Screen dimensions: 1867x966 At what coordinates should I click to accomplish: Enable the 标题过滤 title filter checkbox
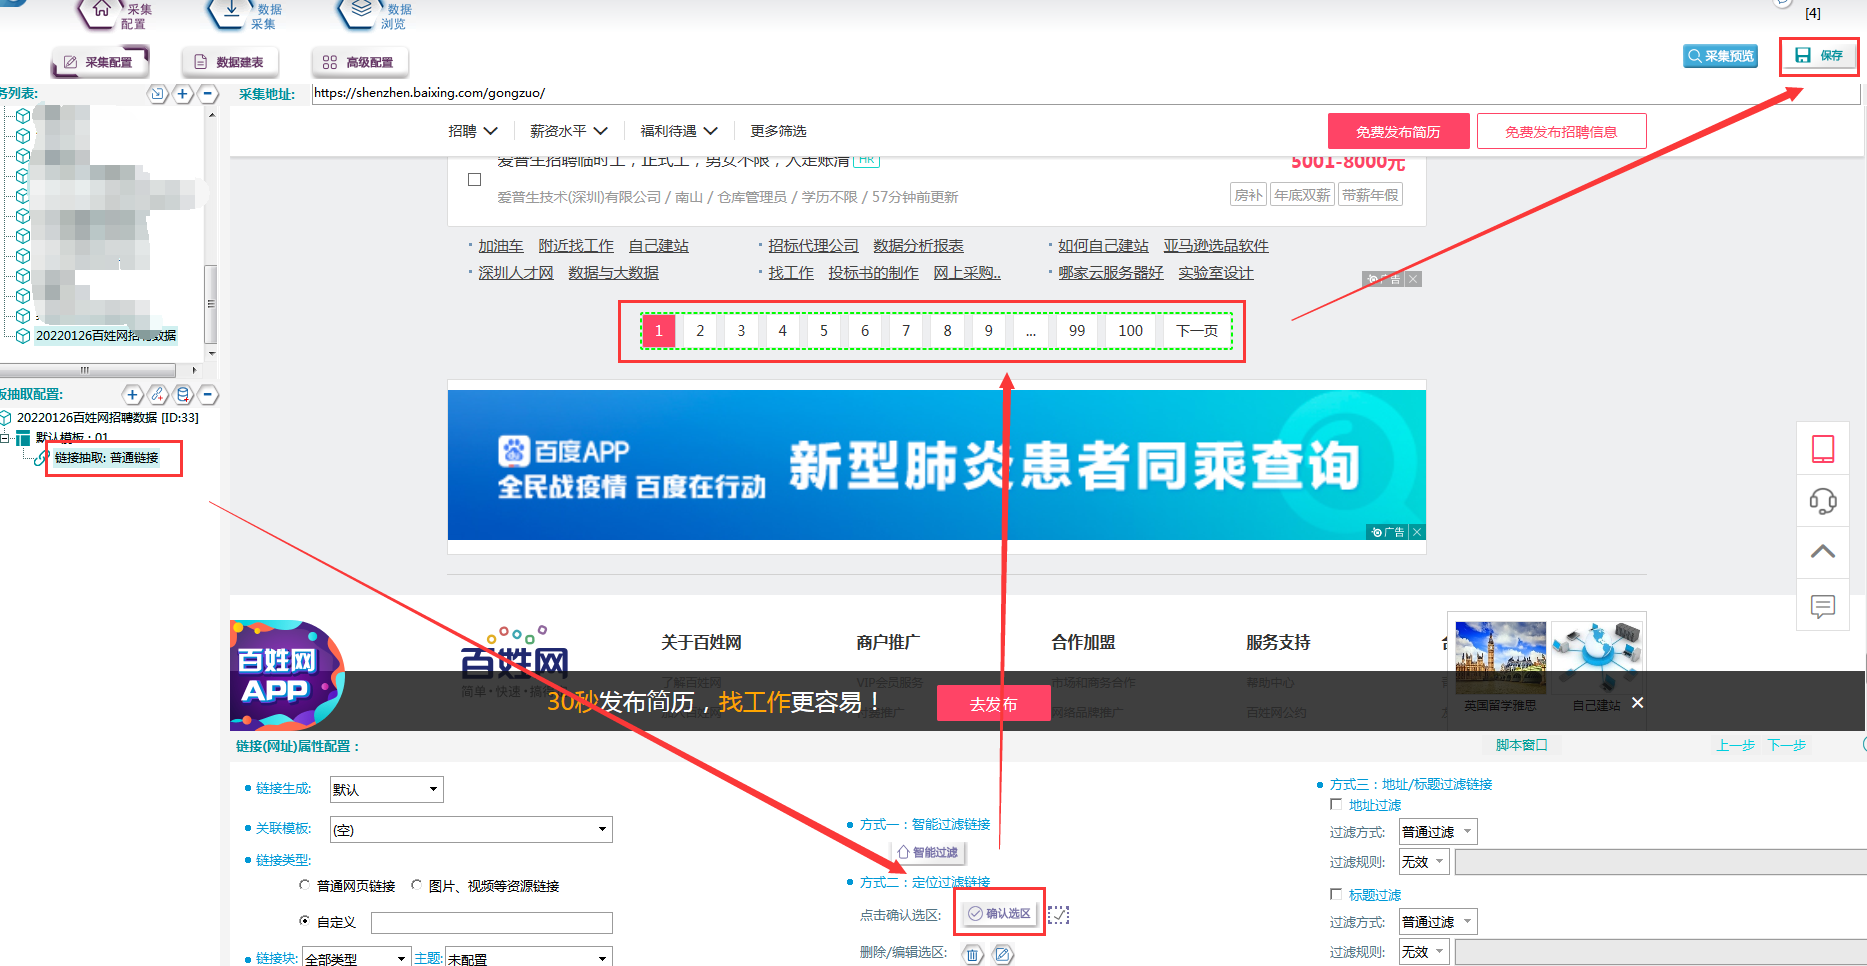[x=1336, y=894]
